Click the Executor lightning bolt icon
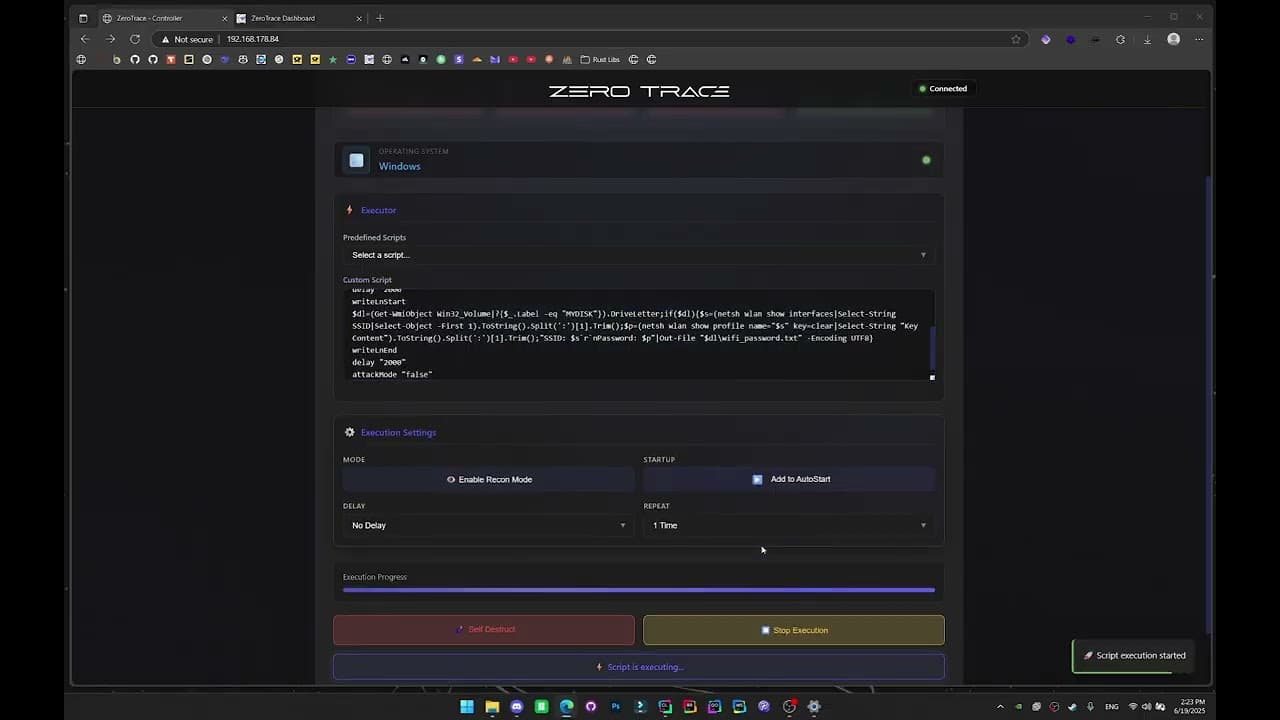Screen dimensions: 1280x720 pos(350,210)
